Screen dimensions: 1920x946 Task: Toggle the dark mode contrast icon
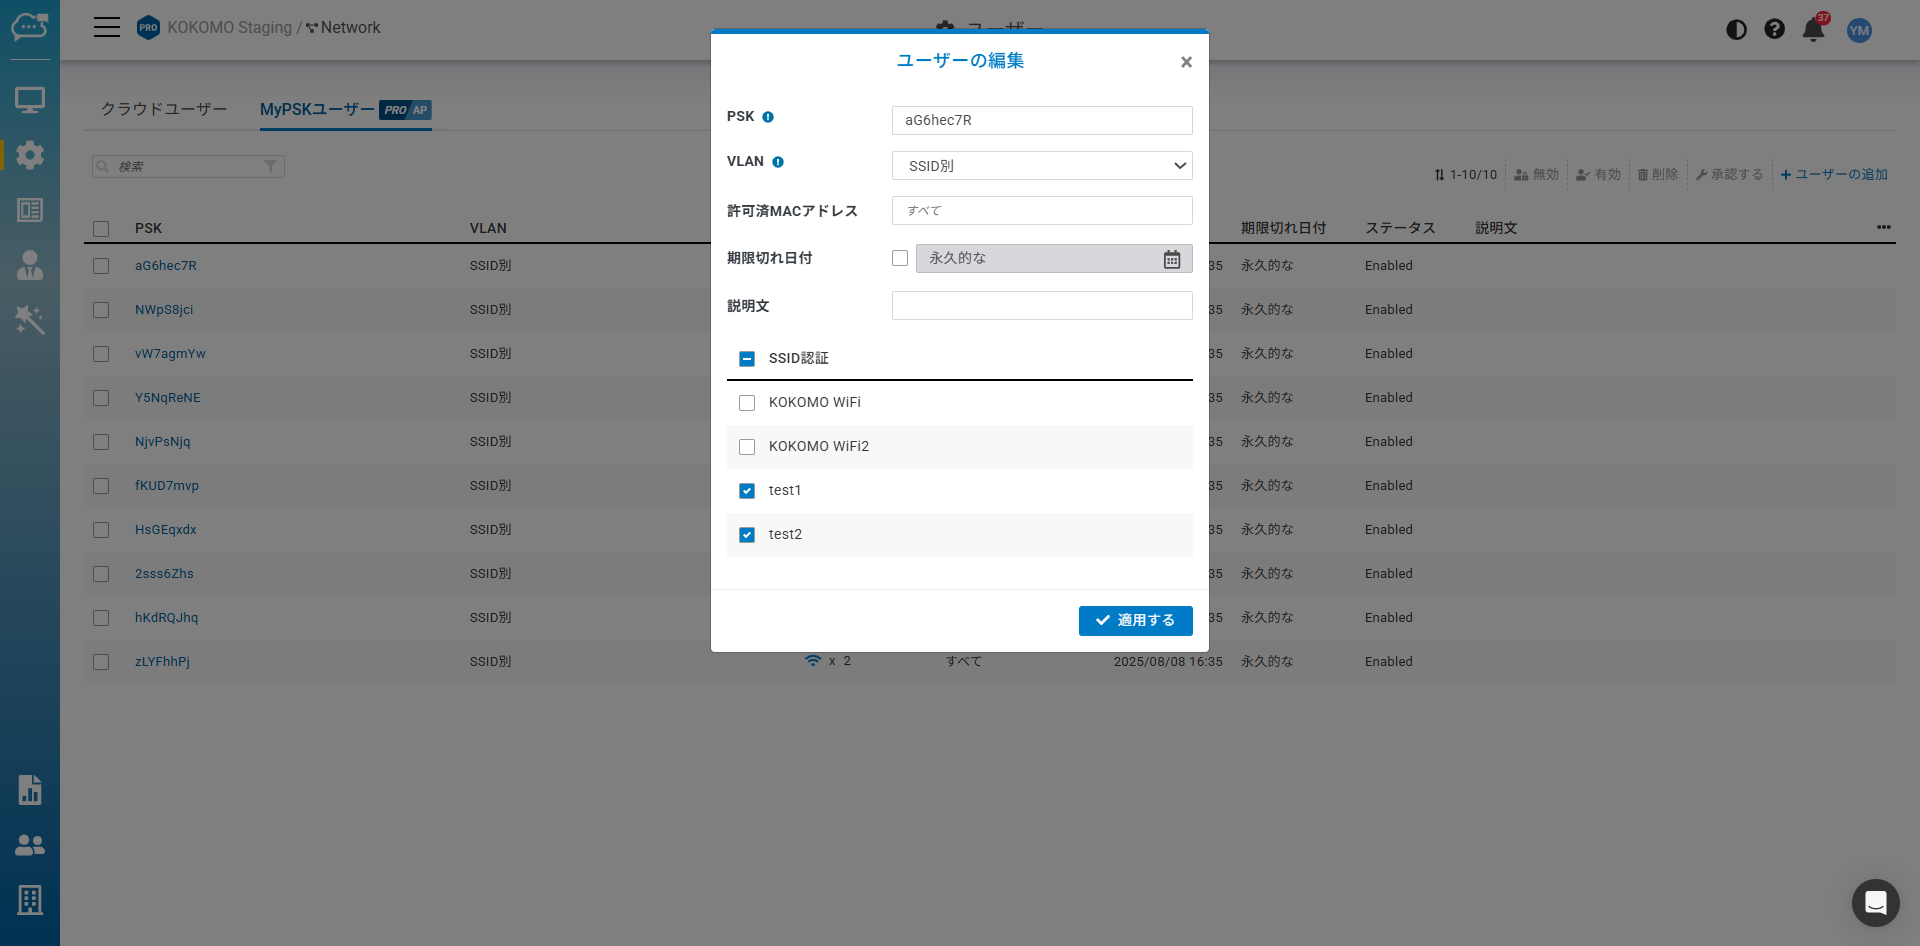pyautogui.click(x=1736, y=30)
